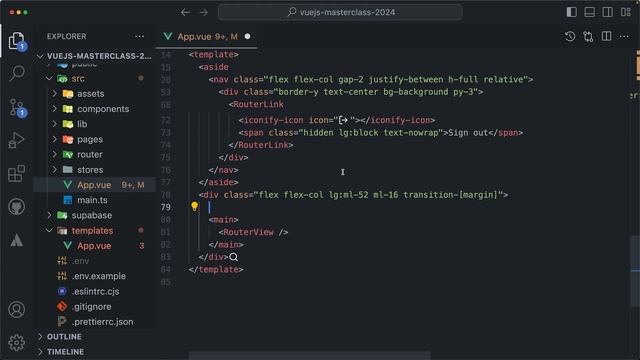The width and height of the screenshot is (640, 360).
Task: Open the .env file
Action: pos(94,261)
